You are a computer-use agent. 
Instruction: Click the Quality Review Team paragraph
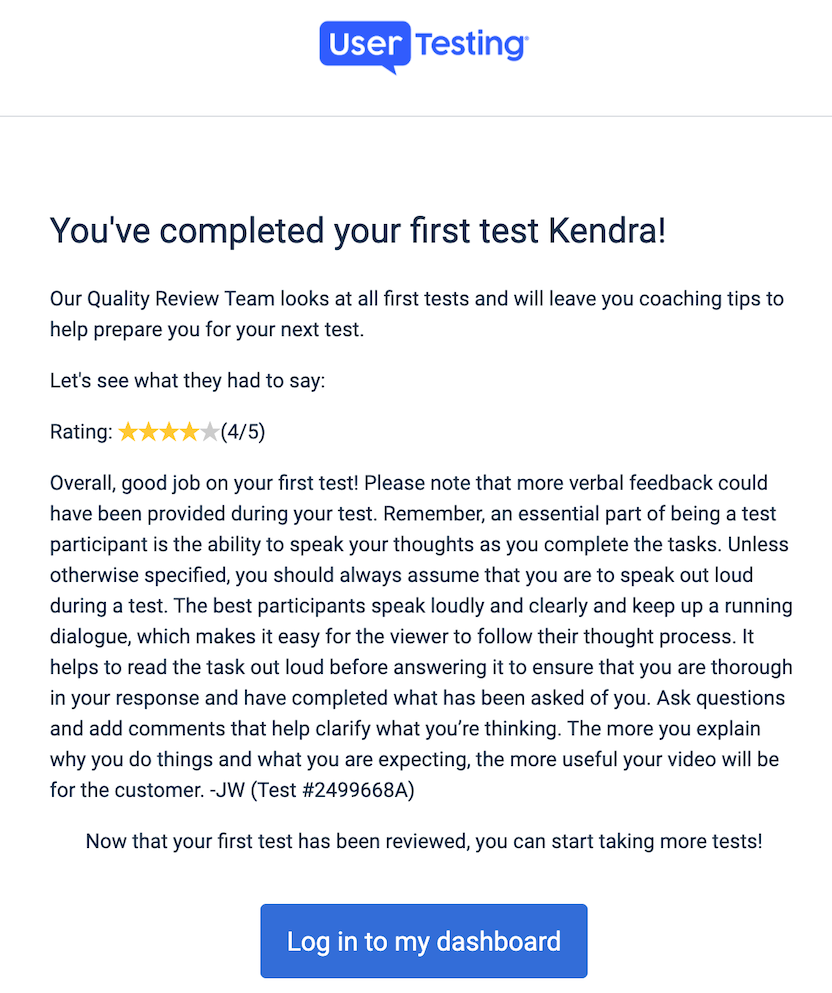click(417, 314)
